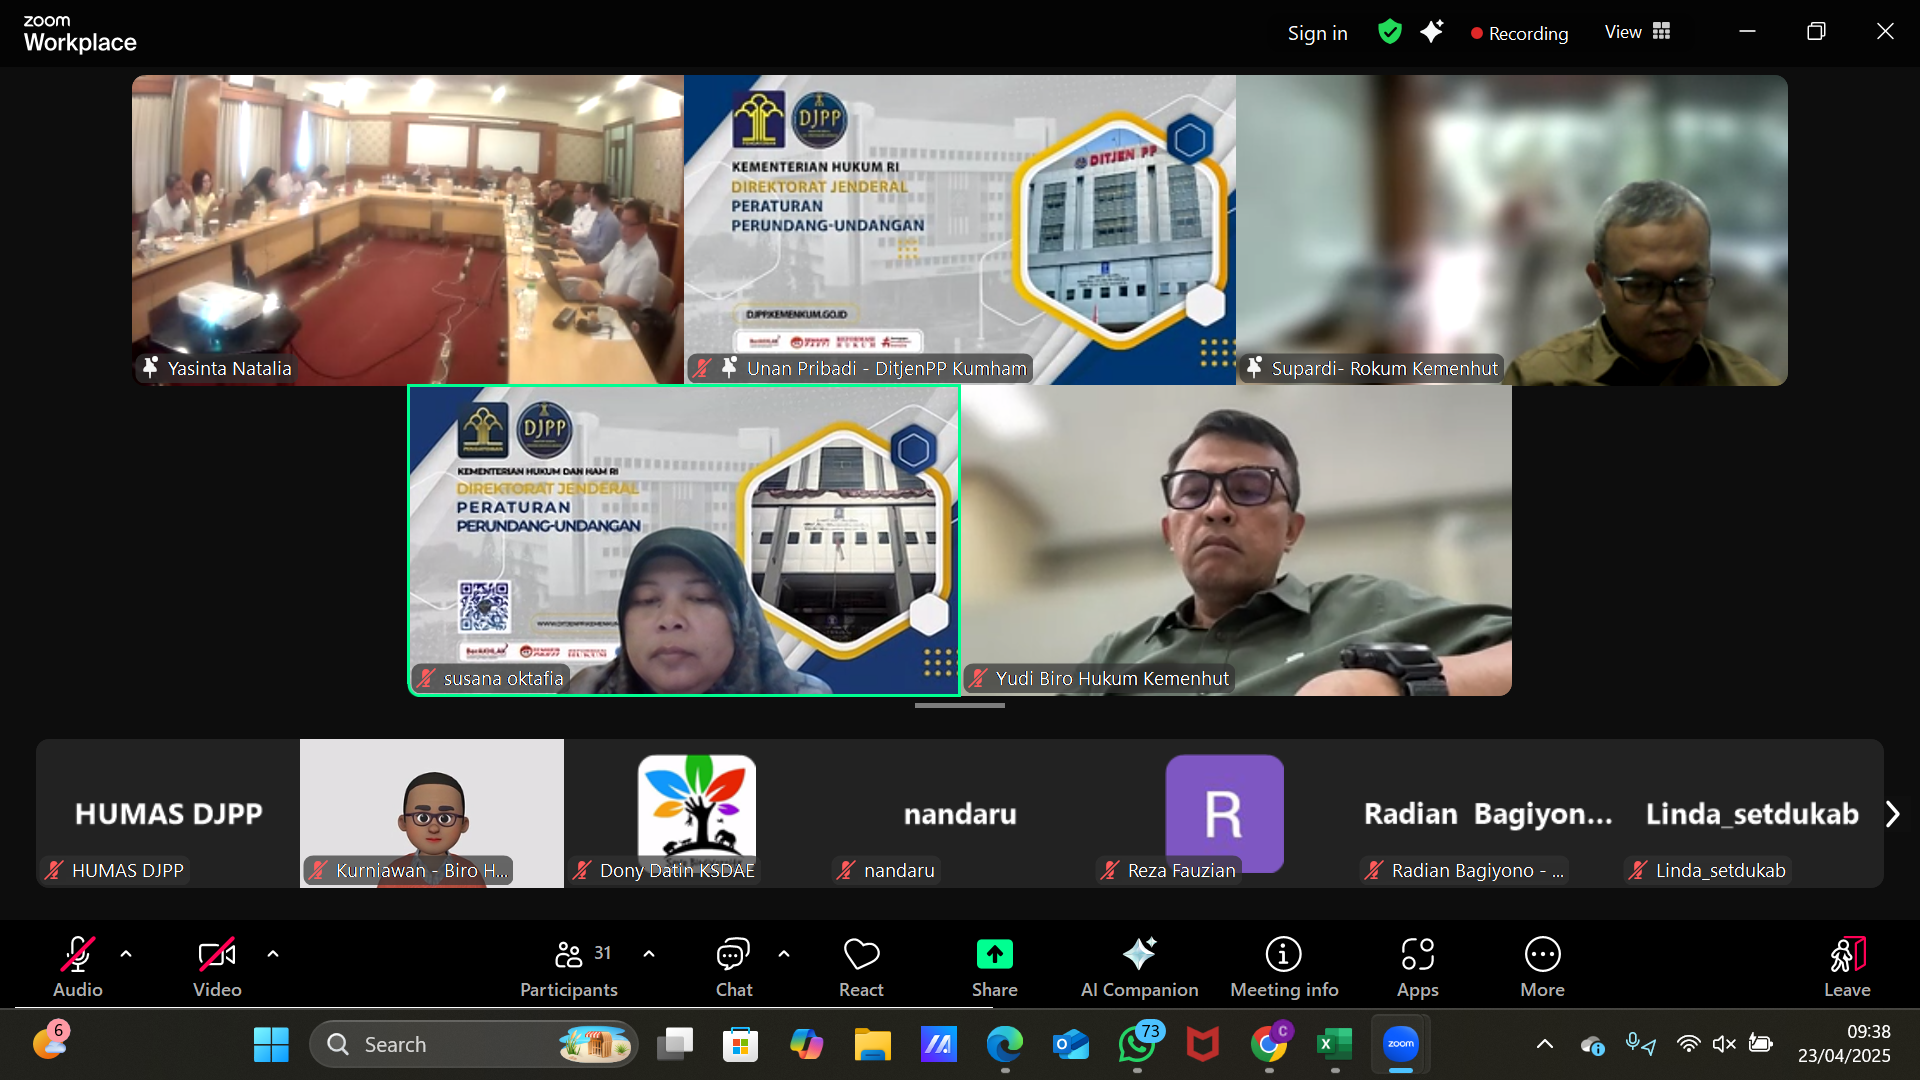
Task: Select Kurniawan - Biro H... avatar tile
Action: 432,813
